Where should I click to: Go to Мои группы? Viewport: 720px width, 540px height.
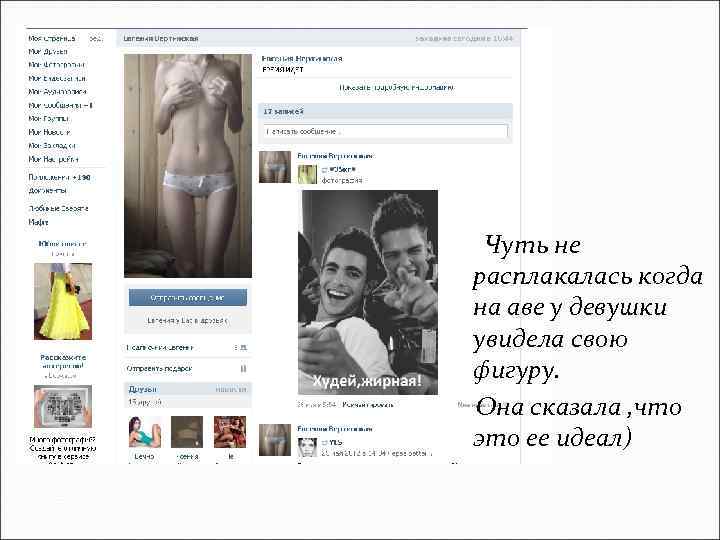tap(48, 118)
